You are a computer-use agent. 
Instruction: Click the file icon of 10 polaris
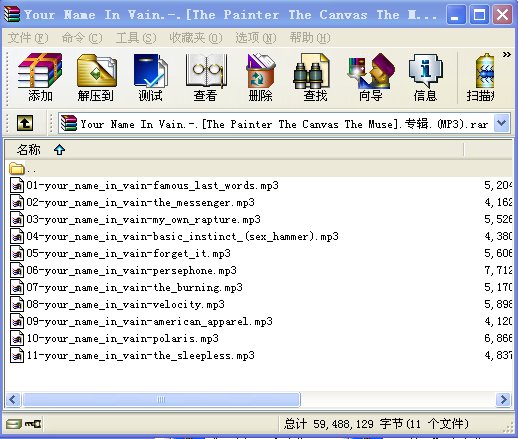coord(17,338)
